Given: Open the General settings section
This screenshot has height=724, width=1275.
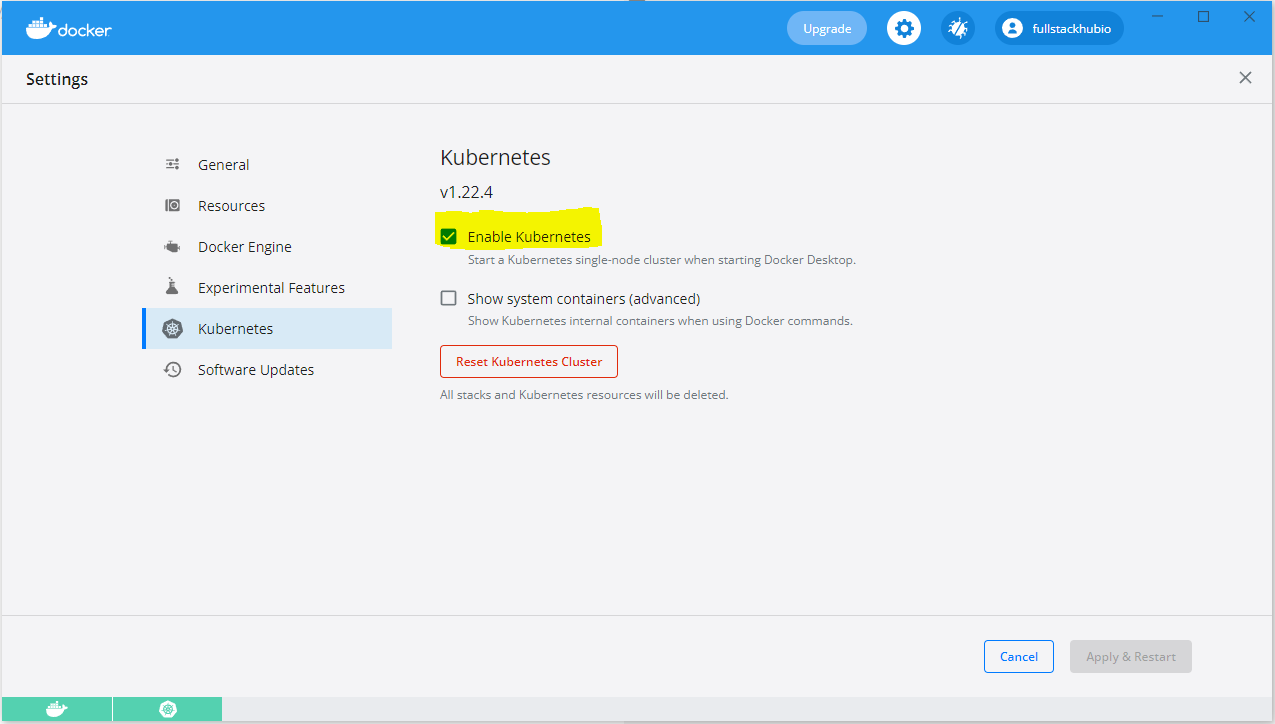Looking at the screenshot, I should click(267, 164).
